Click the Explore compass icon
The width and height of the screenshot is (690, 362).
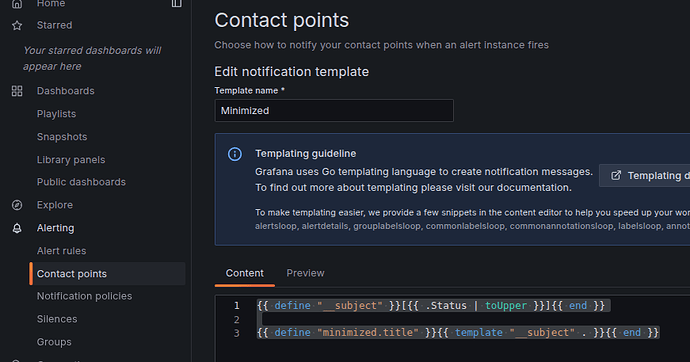(x=17, y=205)
